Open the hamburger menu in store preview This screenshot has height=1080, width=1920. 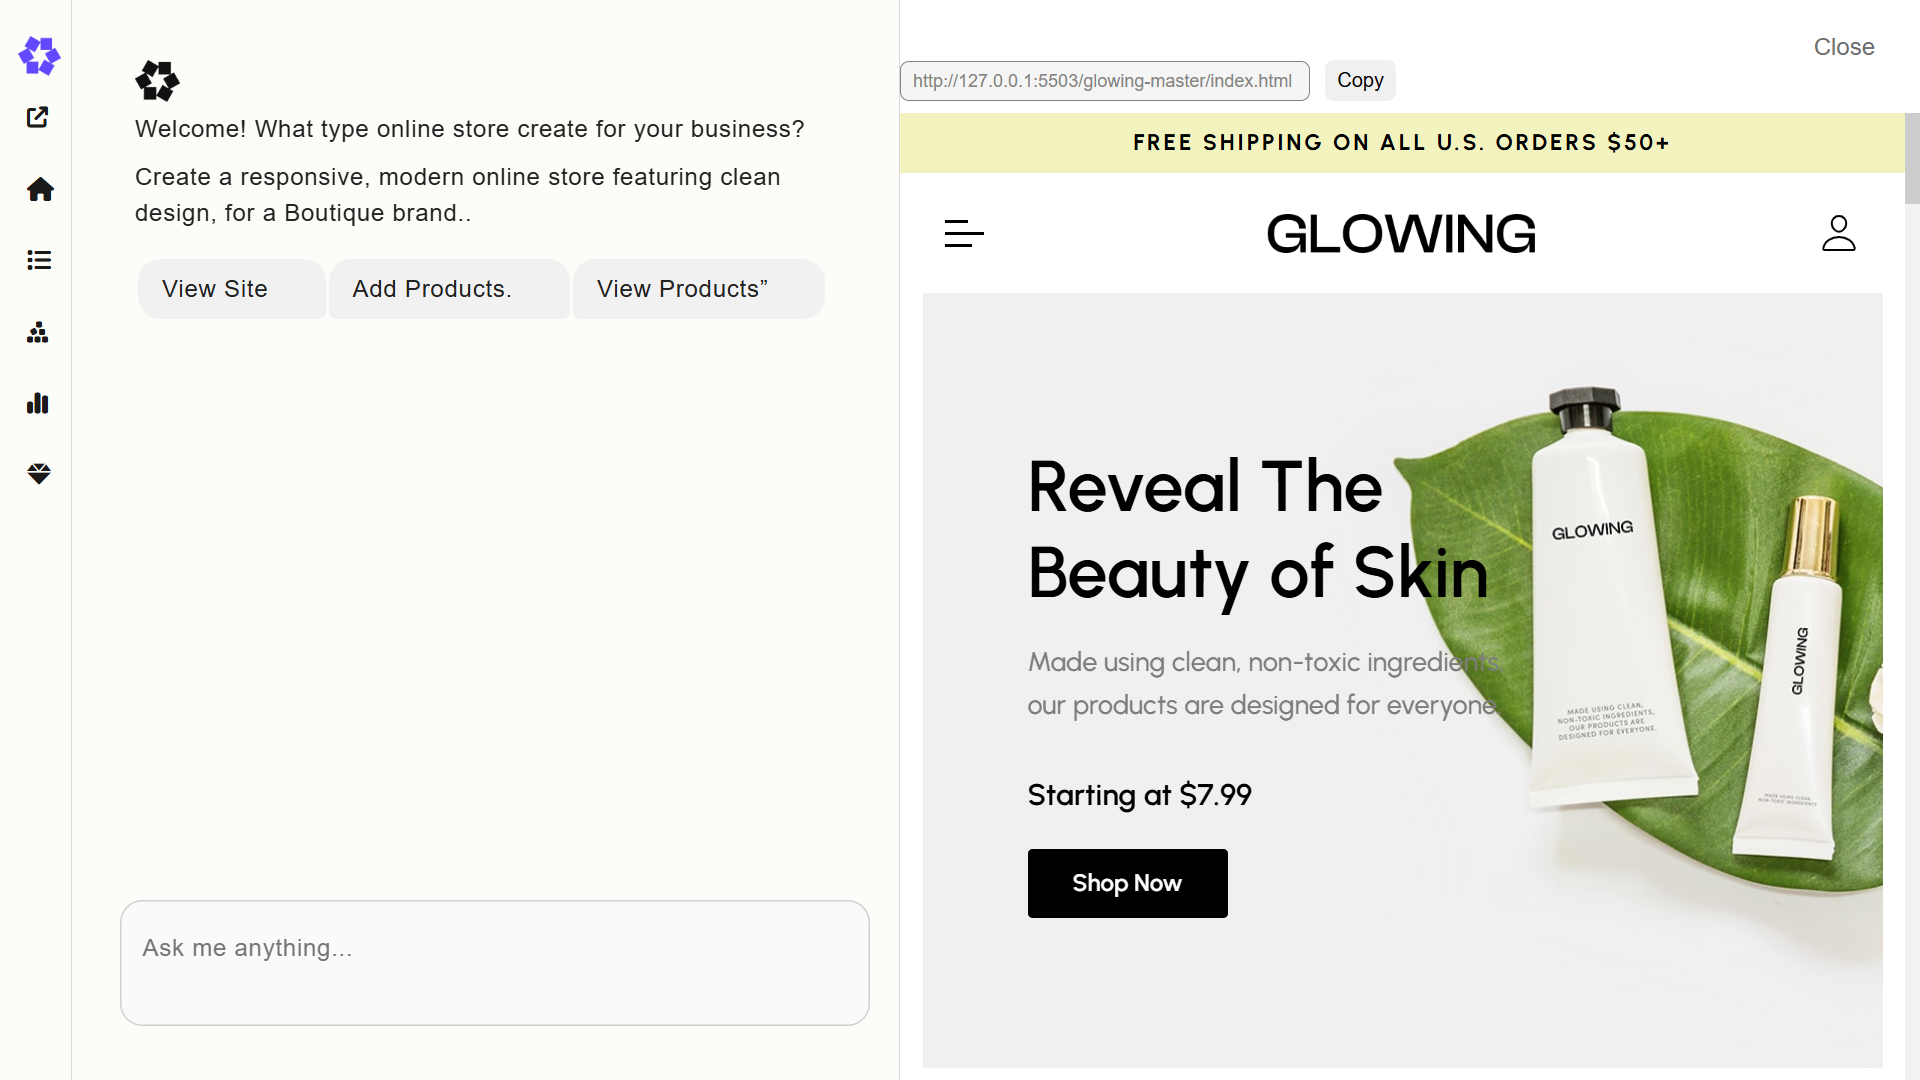pos(964,234)
